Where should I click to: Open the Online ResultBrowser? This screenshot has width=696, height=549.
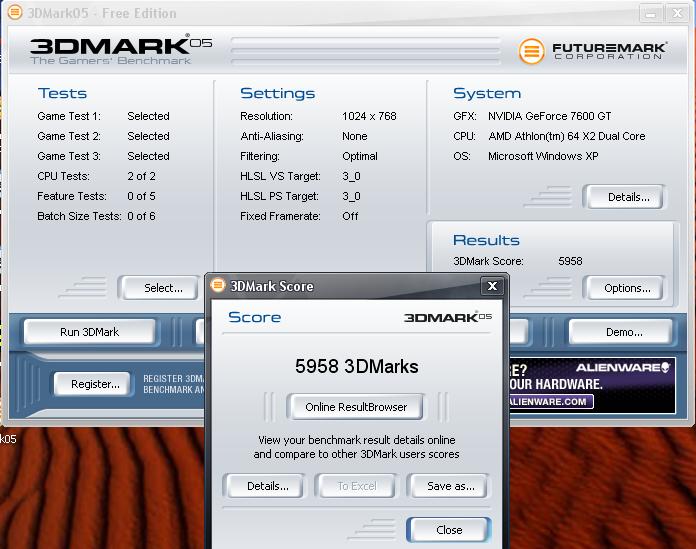356,407
